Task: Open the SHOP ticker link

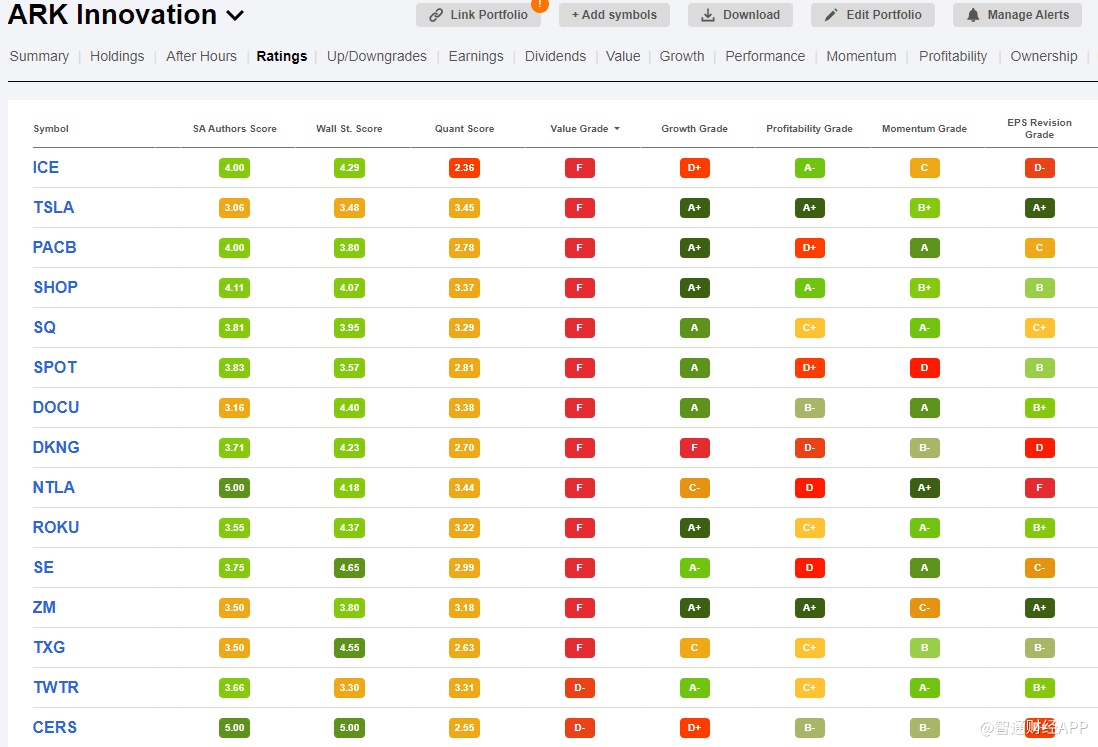Action: (x=55, y=288)
